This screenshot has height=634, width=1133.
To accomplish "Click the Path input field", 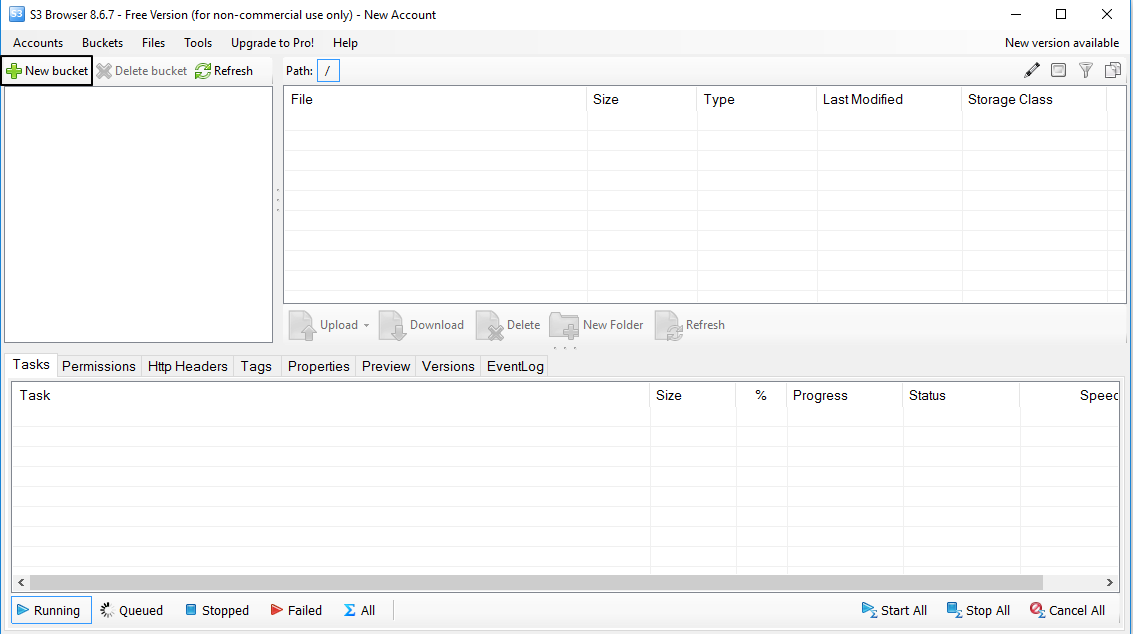I will (x=328, y=71).
